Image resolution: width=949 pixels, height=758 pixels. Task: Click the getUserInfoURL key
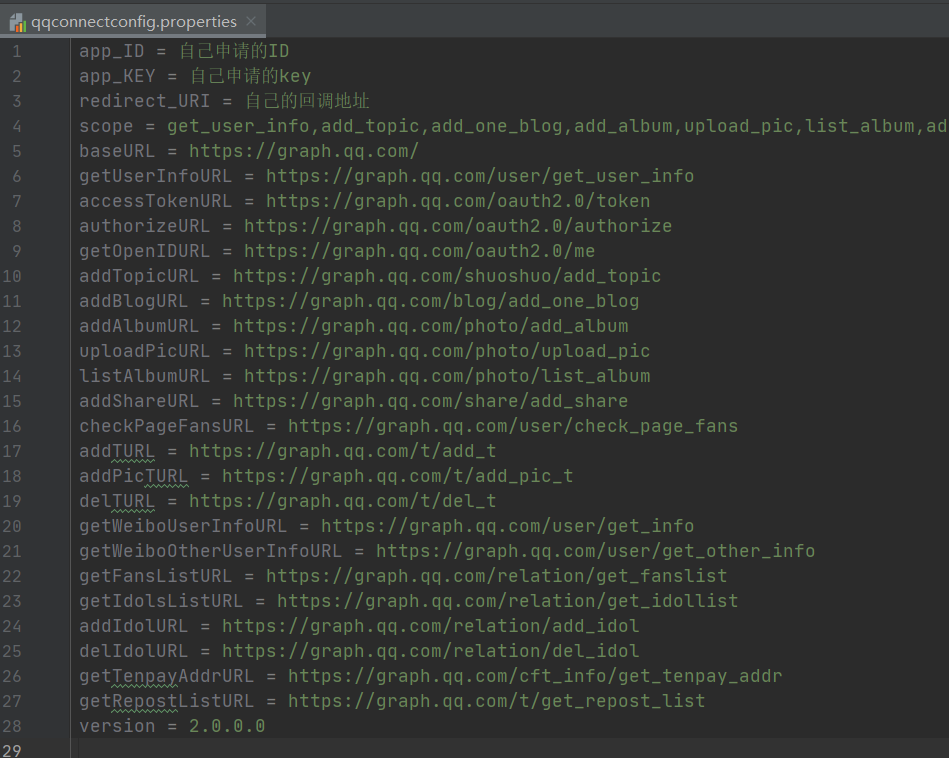click(156, 176)
